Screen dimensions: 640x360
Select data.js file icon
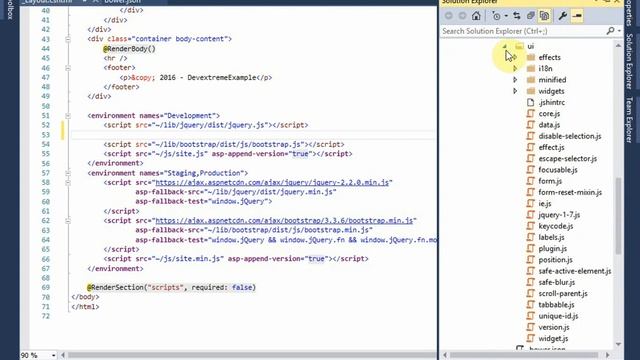click(530, 125)
